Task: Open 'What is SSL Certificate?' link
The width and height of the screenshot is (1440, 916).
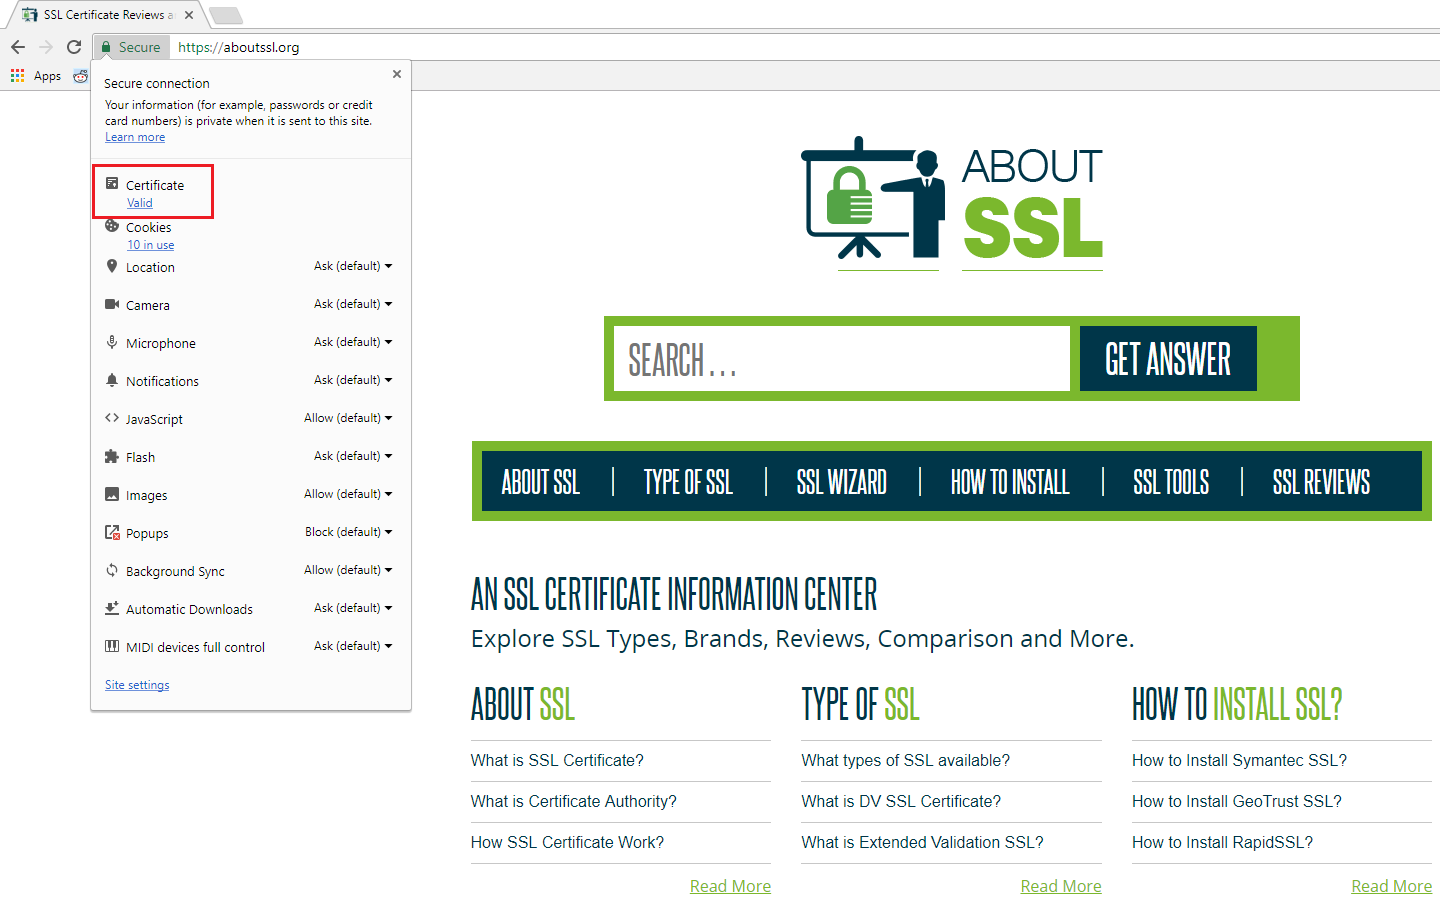Action: tap(557, 760)
